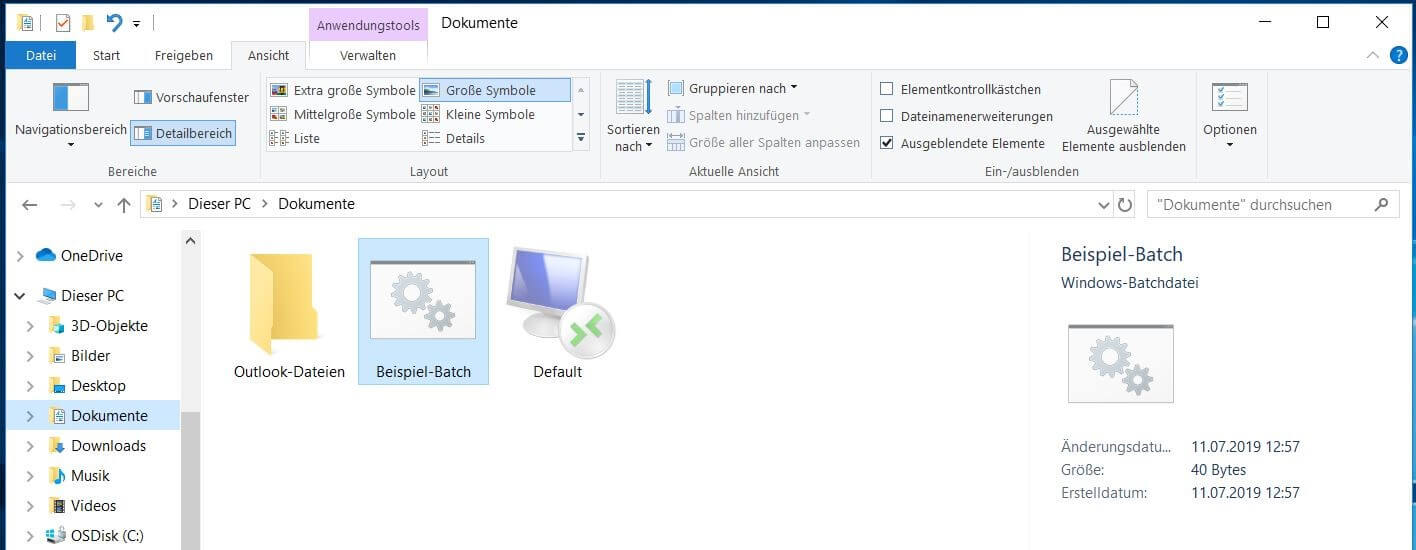Toggle the Detailbereich pane

click(x=182, y=133)
